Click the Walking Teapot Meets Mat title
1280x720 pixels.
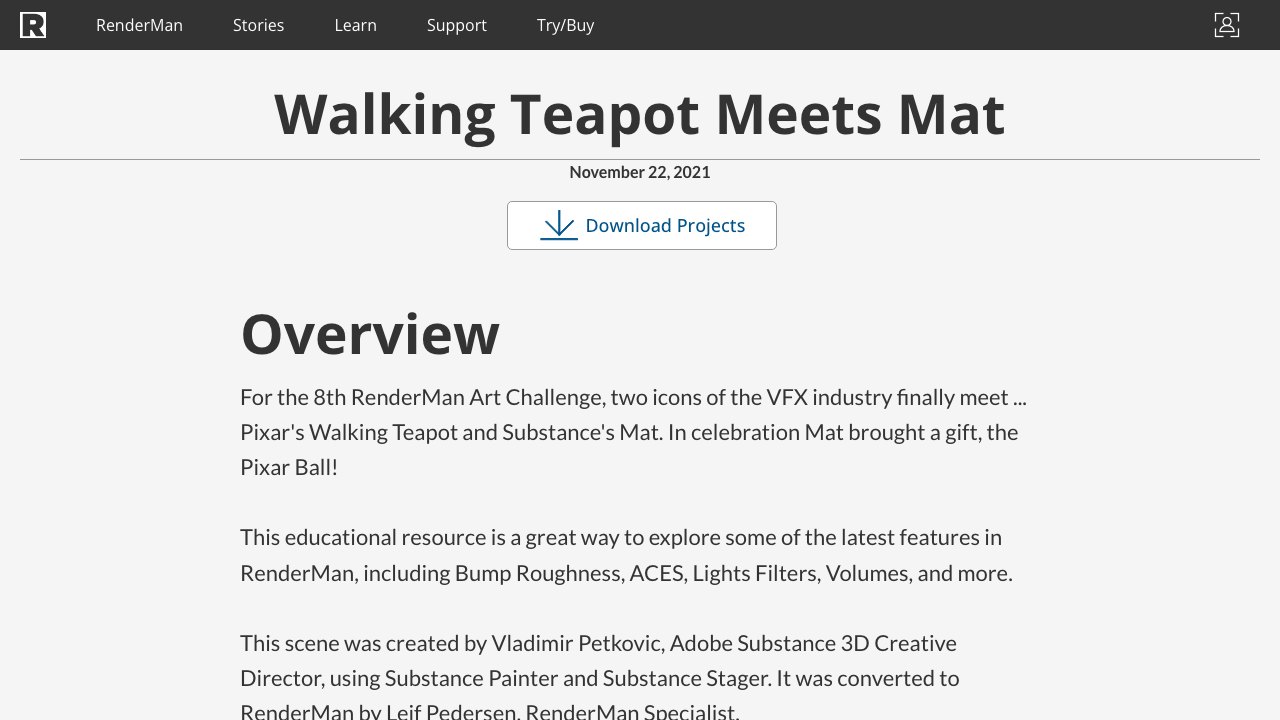pyautogui.click(x=640, y=114)
